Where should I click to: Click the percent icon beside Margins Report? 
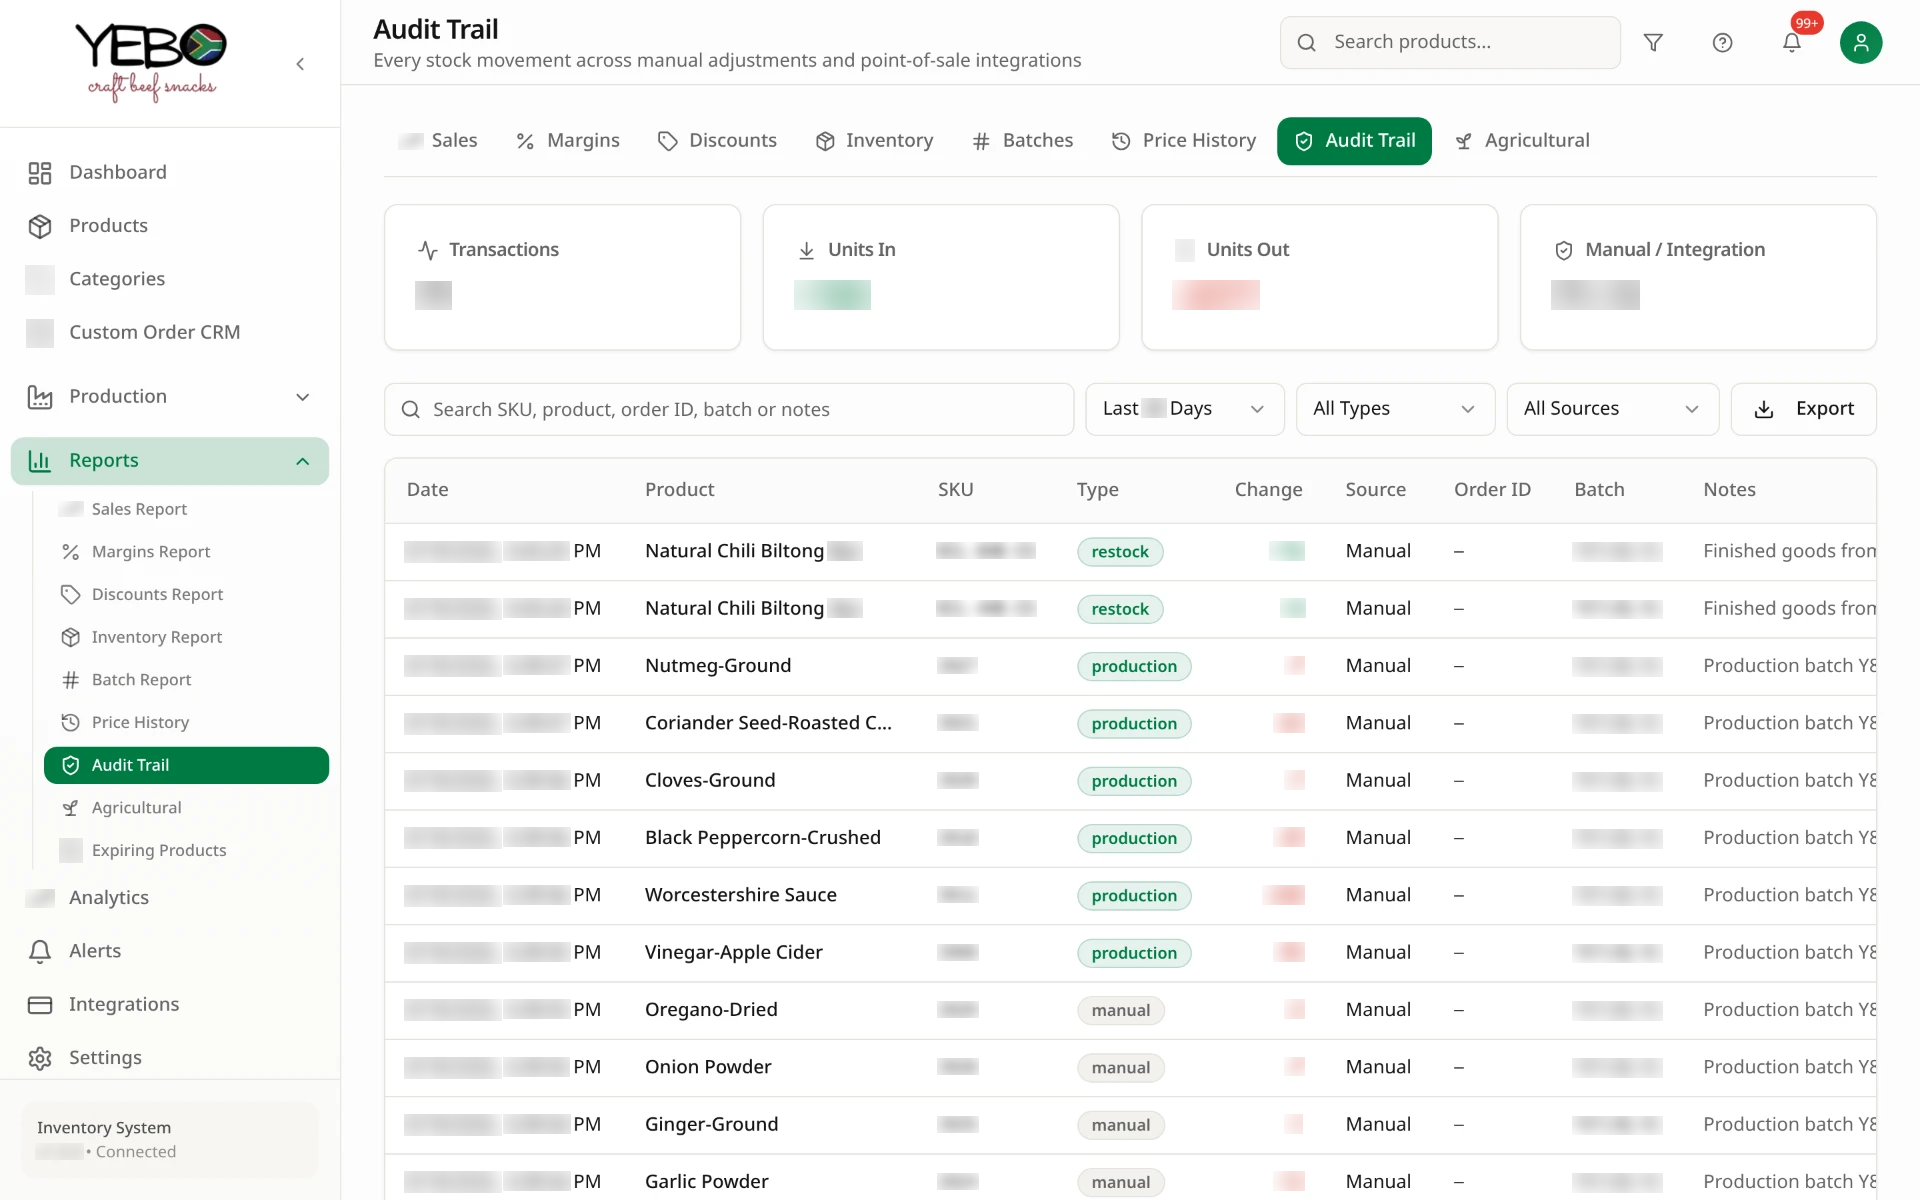click(70, 552)
